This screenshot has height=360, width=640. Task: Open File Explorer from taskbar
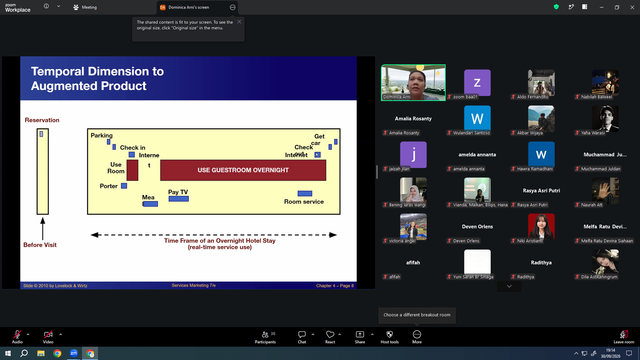[41, 353]
